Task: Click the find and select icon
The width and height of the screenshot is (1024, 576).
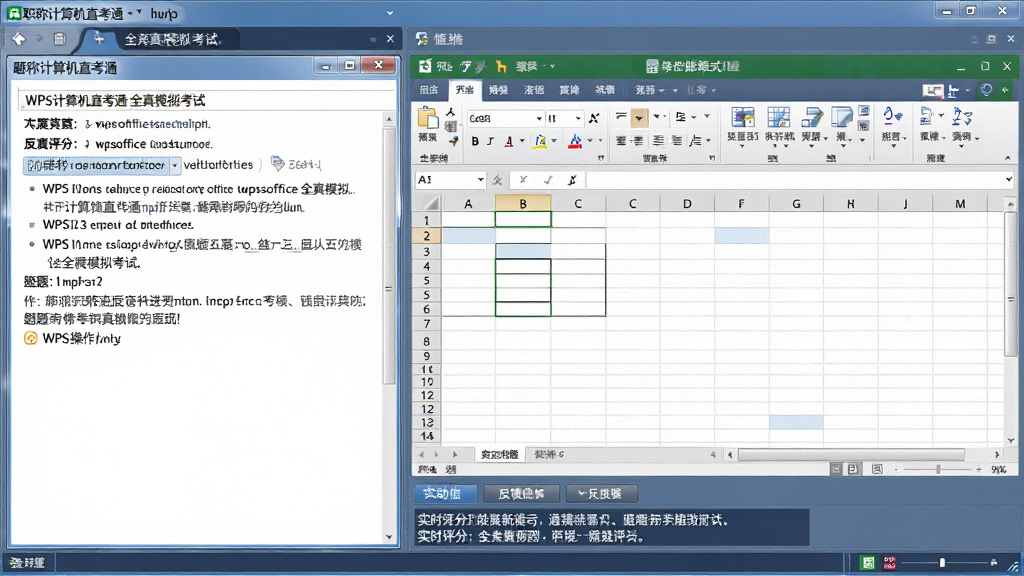Action: [961, 116]
